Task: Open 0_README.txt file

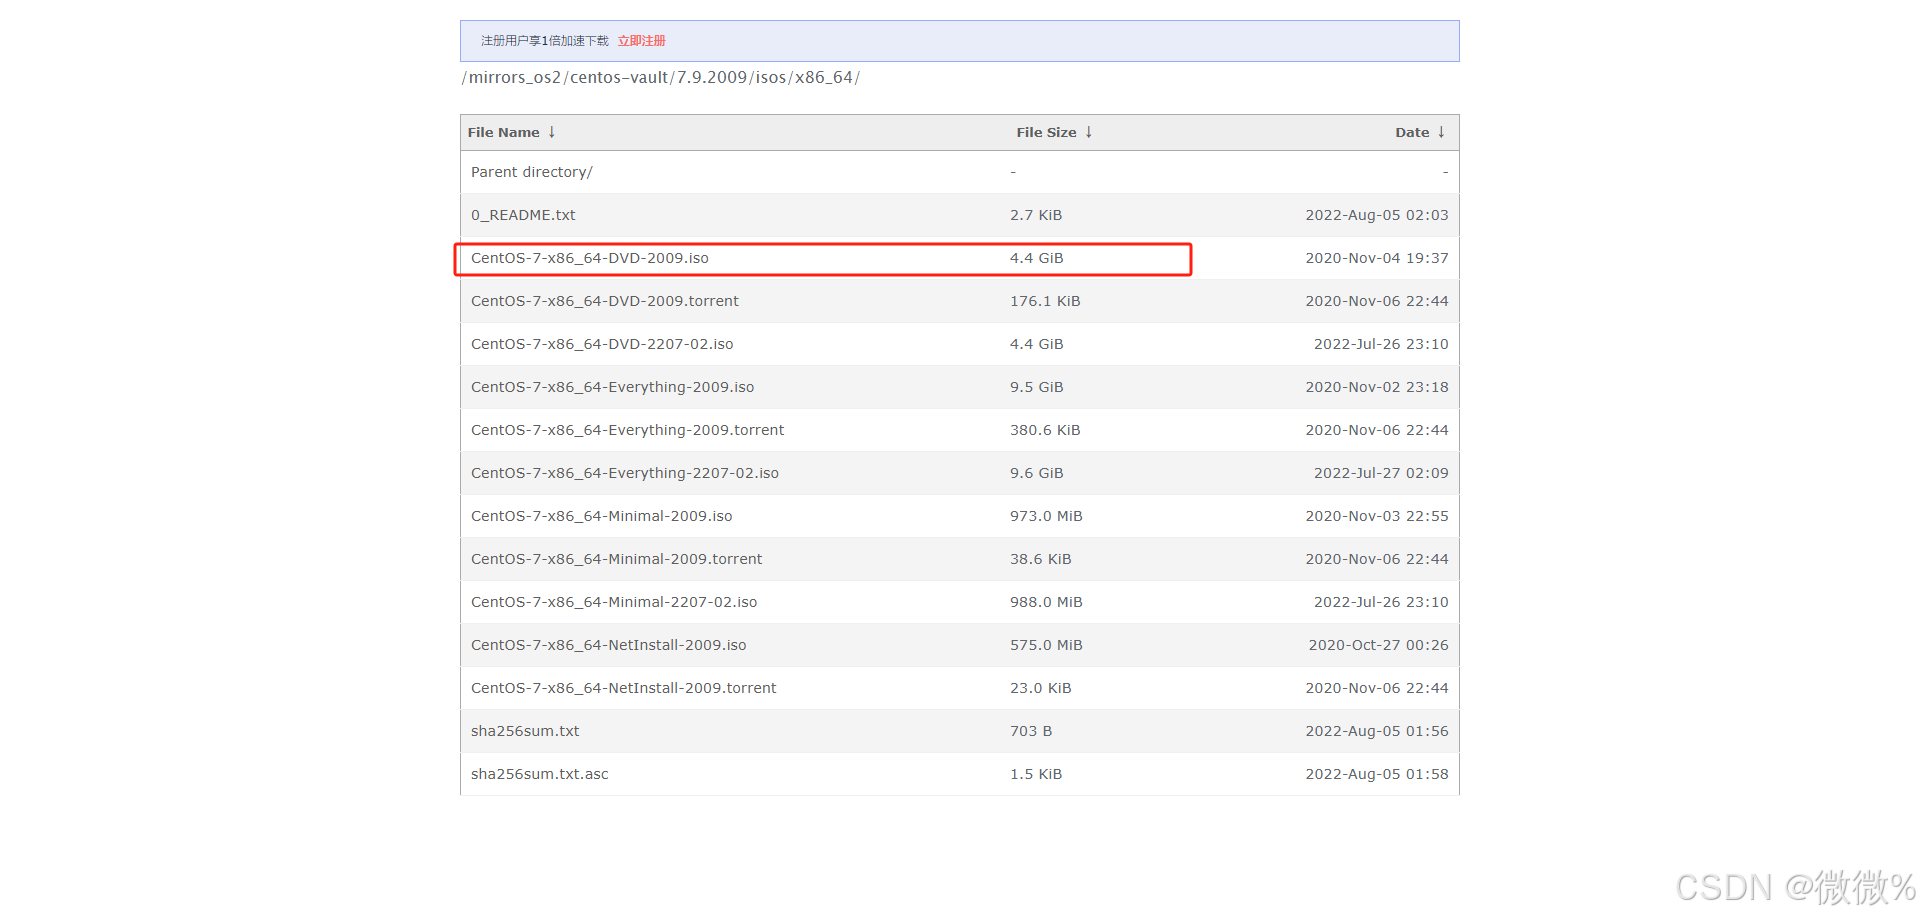Action: point(523,215)
